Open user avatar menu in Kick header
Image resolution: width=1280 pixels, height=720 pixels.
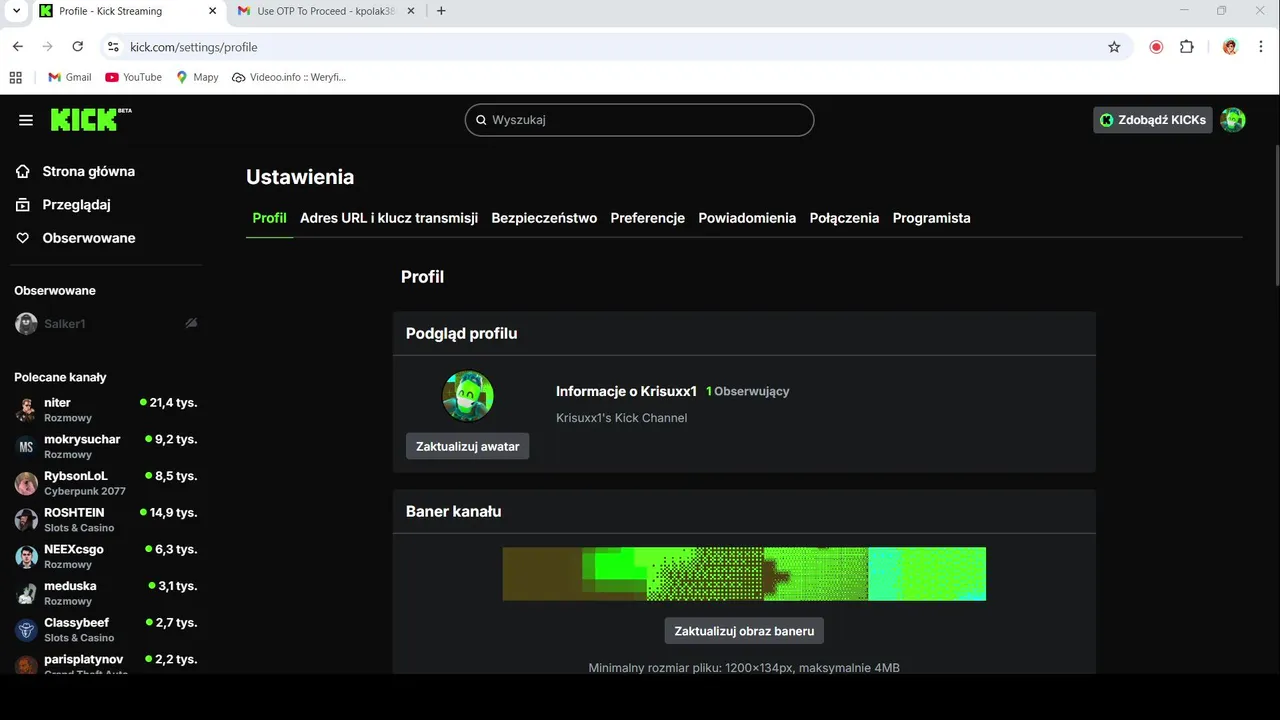[x=1233, y=120]
